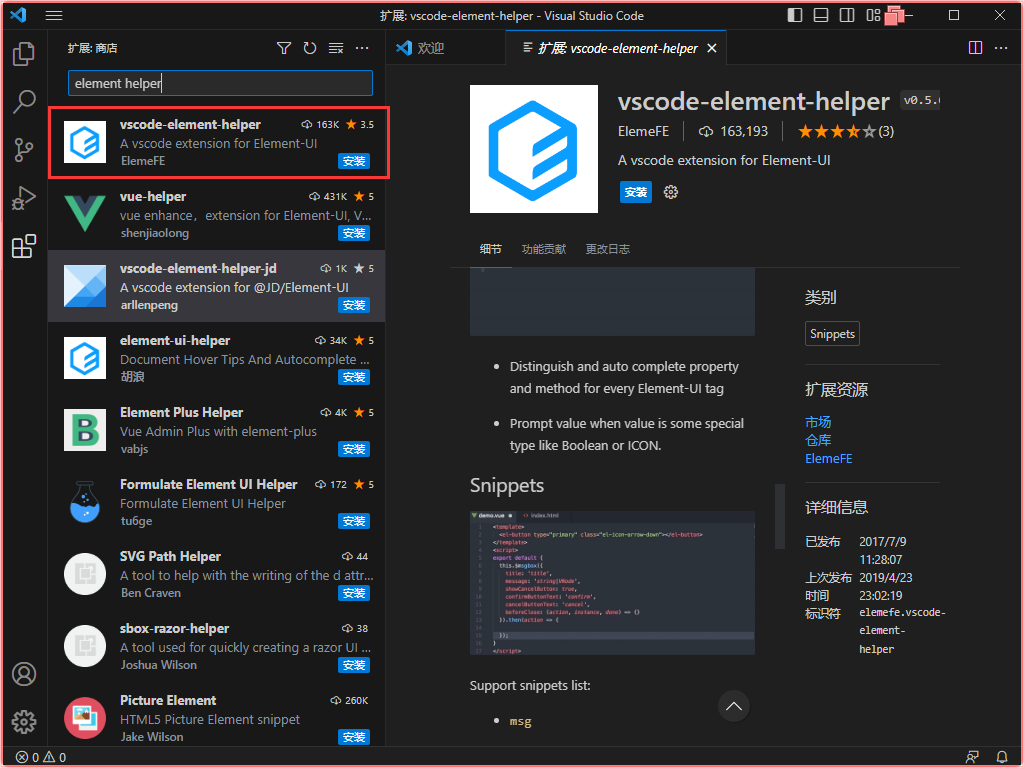Switch to the 更改日志 tab

tap(607, 249)
